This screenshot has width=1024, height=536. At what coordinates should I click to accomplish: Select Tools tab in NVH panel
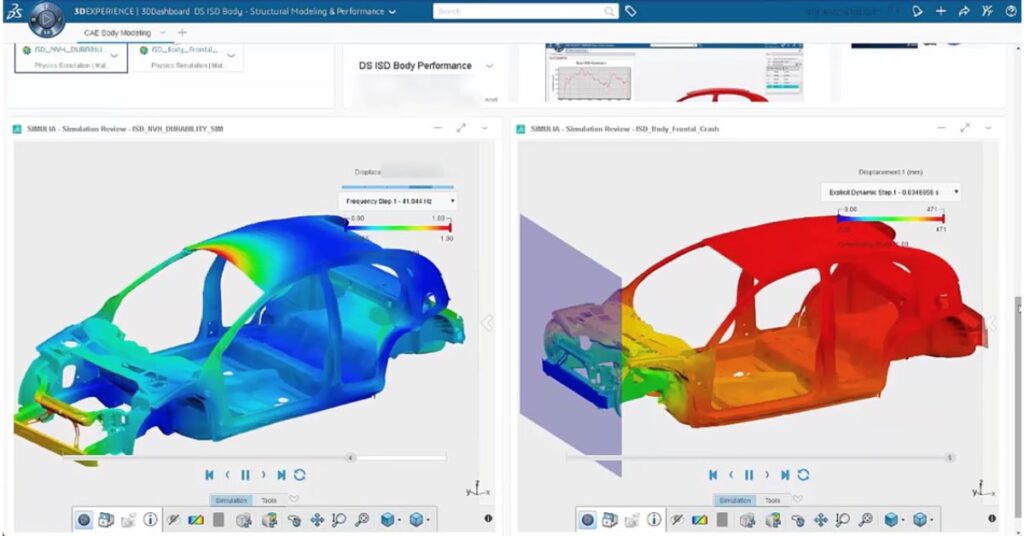pos(269,500)
